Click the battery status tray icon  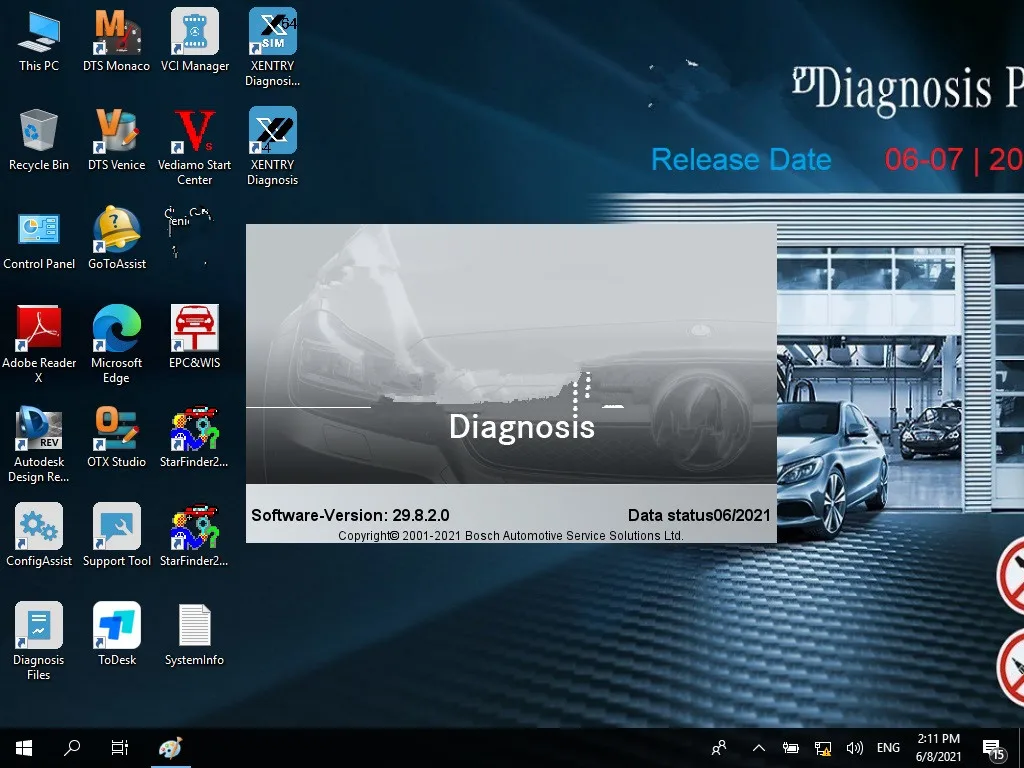tap(790, 748)
